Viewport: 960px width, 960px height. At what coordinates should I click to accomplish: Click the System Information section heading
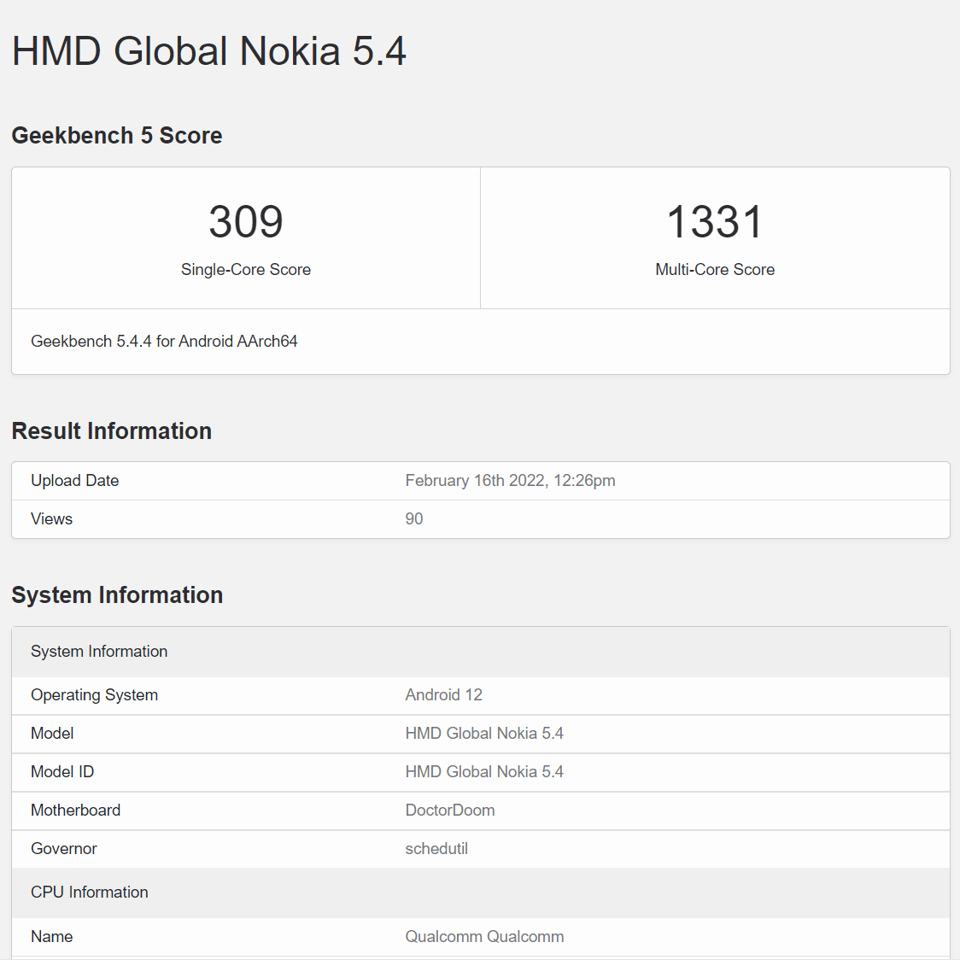click(117, 594)
